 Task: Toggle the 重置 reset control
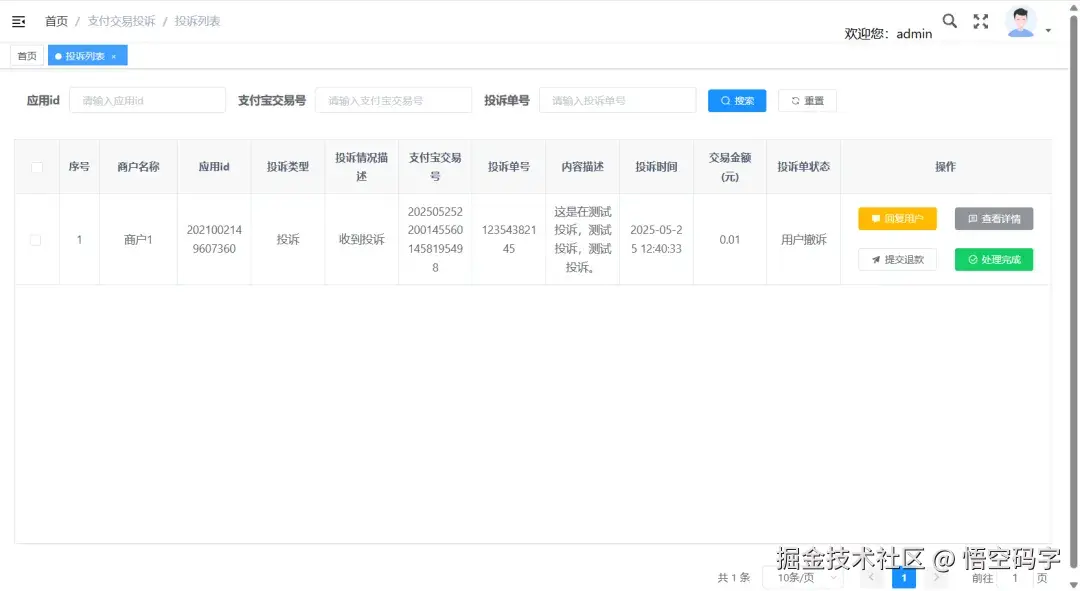click(x=807, y=100)
